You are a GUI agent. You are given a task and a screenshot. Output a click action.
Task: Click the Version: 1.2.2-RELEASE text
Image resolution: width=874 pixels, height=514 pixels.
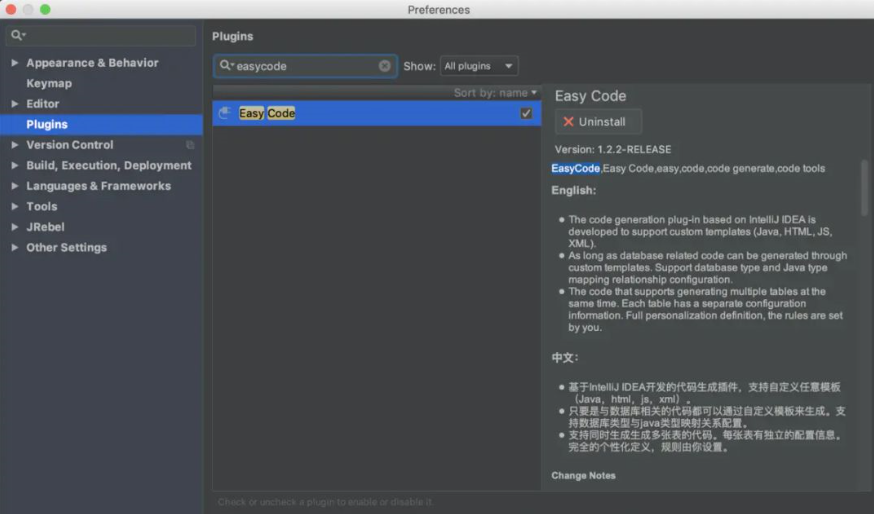[x=613, y=149]
